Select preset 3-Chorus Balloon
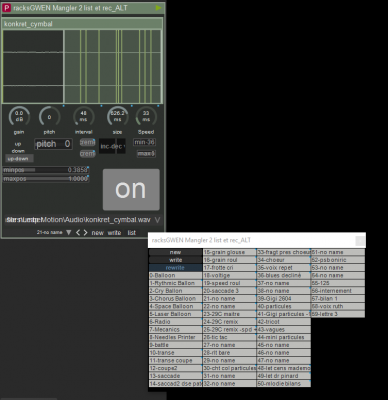This screenshot has height=400, width=388. tap(175, 299)
